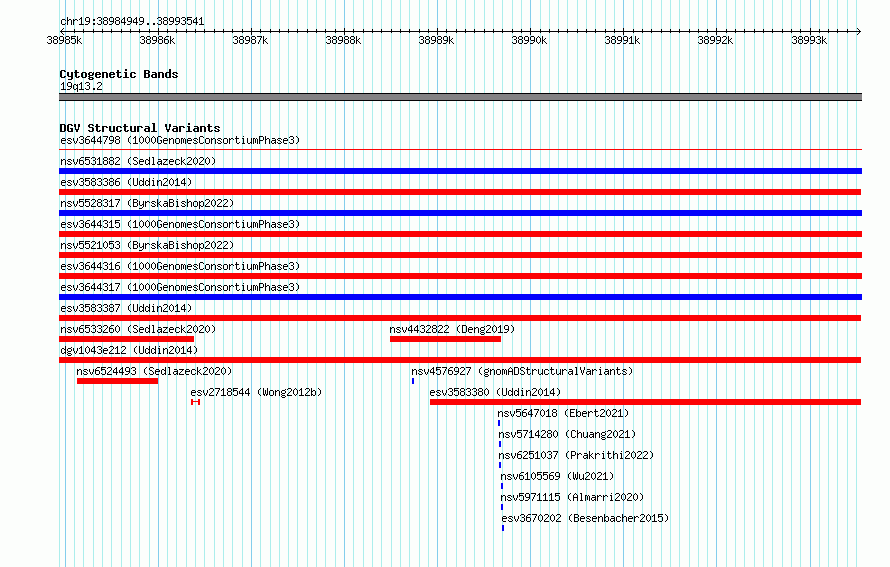Image resolution: width=890 pixels, height=567 pixels.
Task: Click esv3670202 (Besenbacher2015) label
Action: tap(585, 518)
